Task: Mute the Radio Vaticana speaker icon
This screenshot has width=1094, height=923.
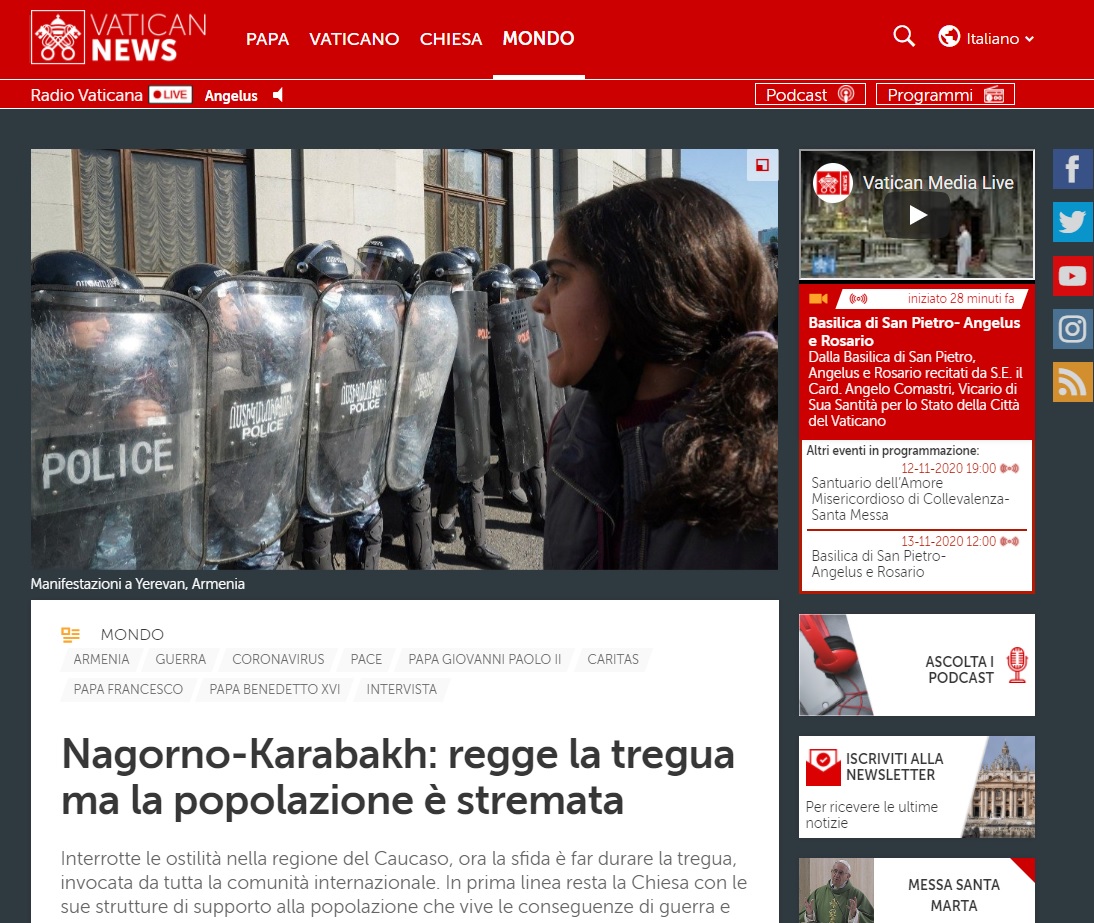Action: pyautogui.click(x=278, y=95)
